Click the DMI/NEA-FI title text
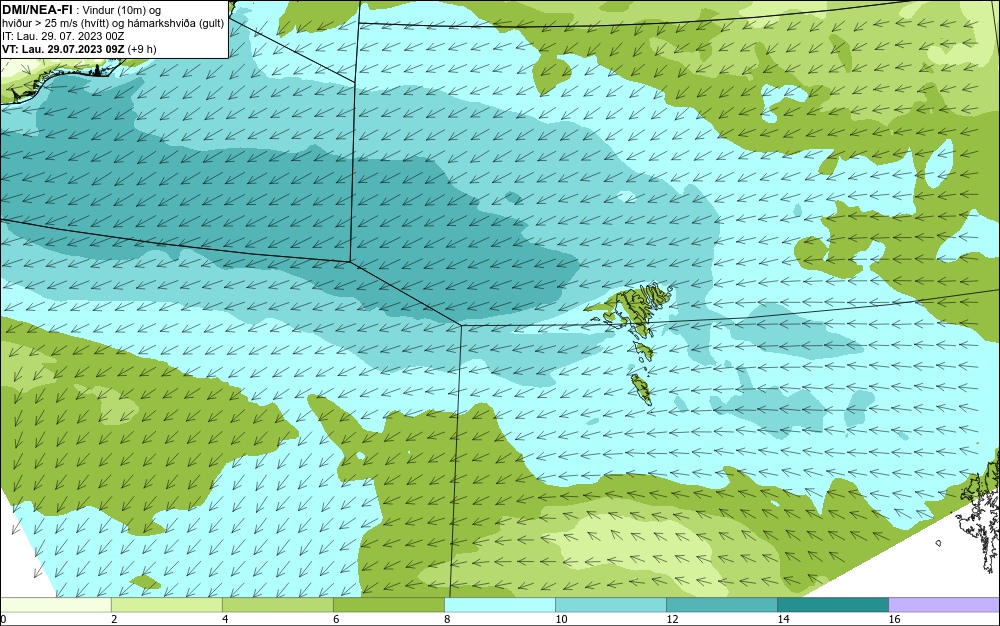Screen dimensions: 1000x626 (x=37, y=9)
